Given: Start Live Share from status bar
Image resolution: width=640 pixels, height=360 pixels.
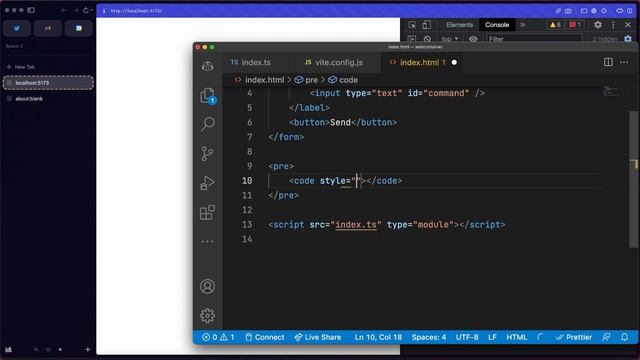Looking at the screenshot, I should pos(318,337).
